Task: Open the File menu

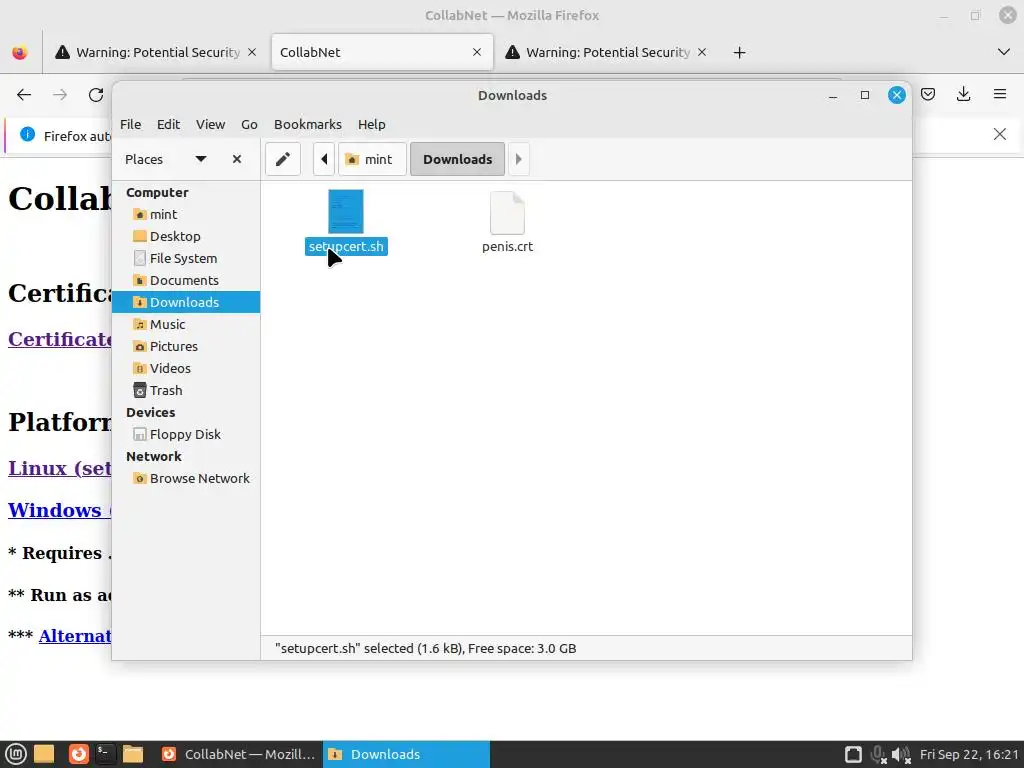Action: (131, 124)
